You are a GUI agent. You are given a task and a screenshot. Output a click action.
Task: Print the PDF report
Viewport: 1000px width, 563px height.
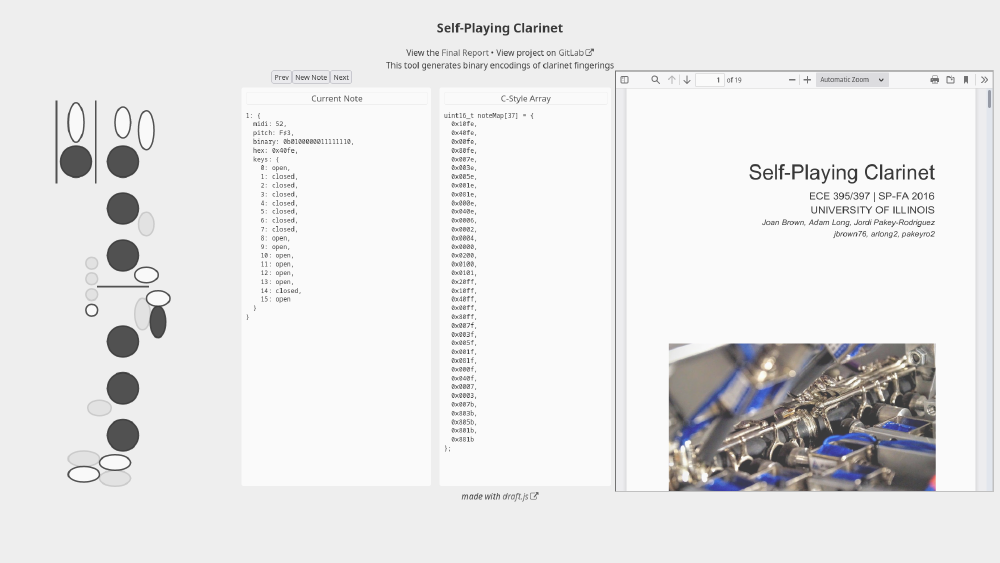coord(934,80)
